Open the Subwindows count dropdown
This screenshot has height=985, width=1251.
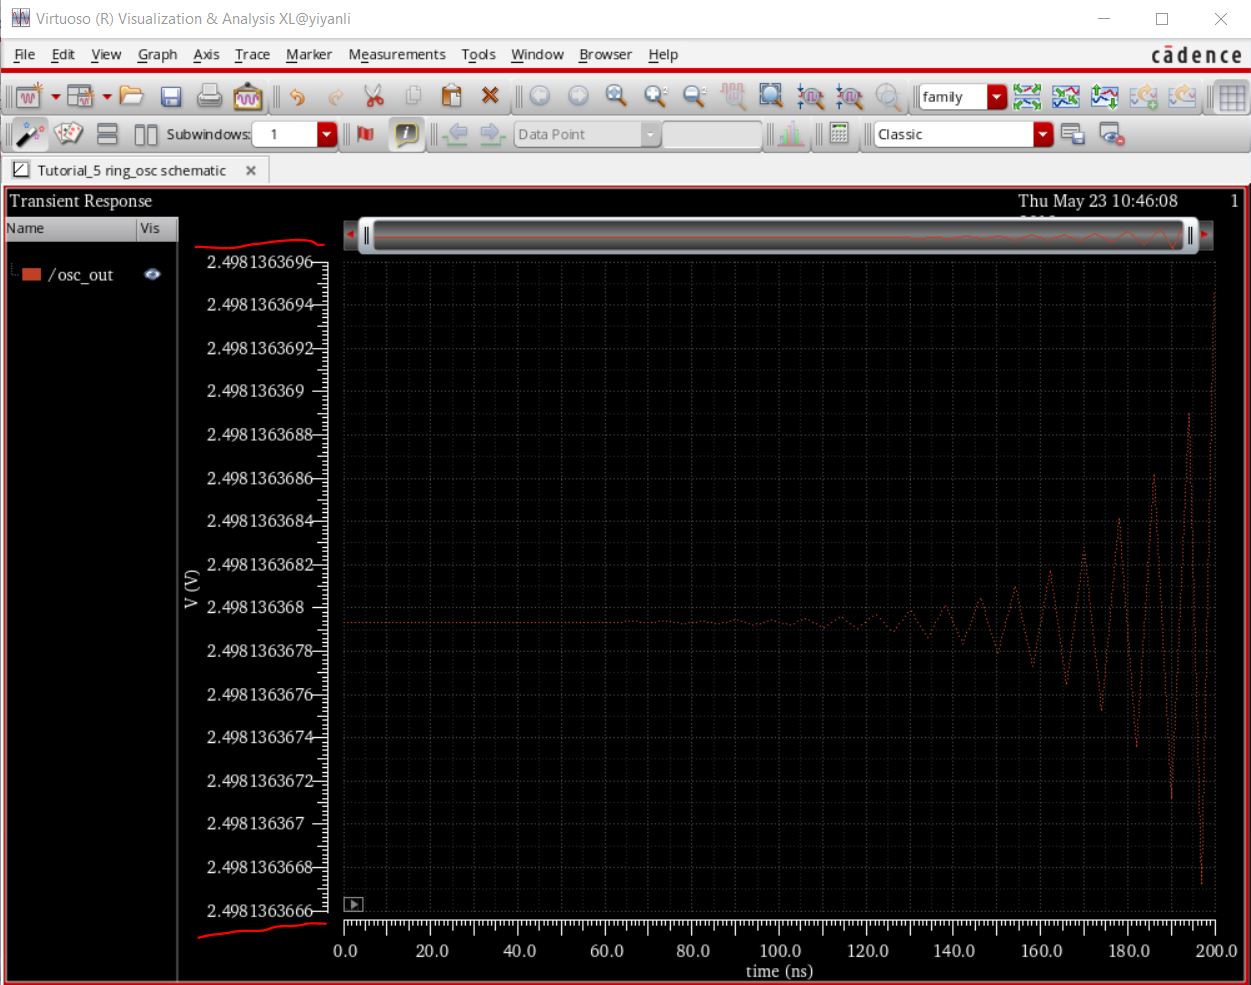tap(326, 134)
